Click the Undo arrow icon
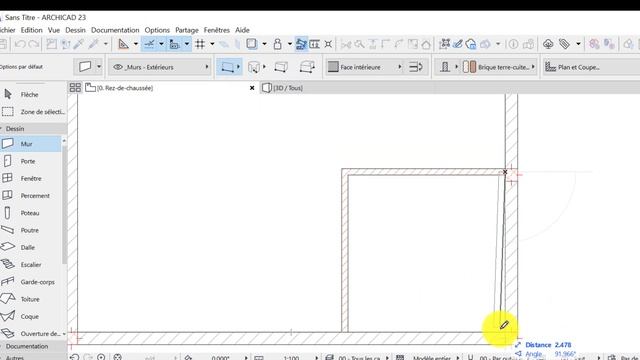Screen dimensions: 640x360 coord(20,44)
